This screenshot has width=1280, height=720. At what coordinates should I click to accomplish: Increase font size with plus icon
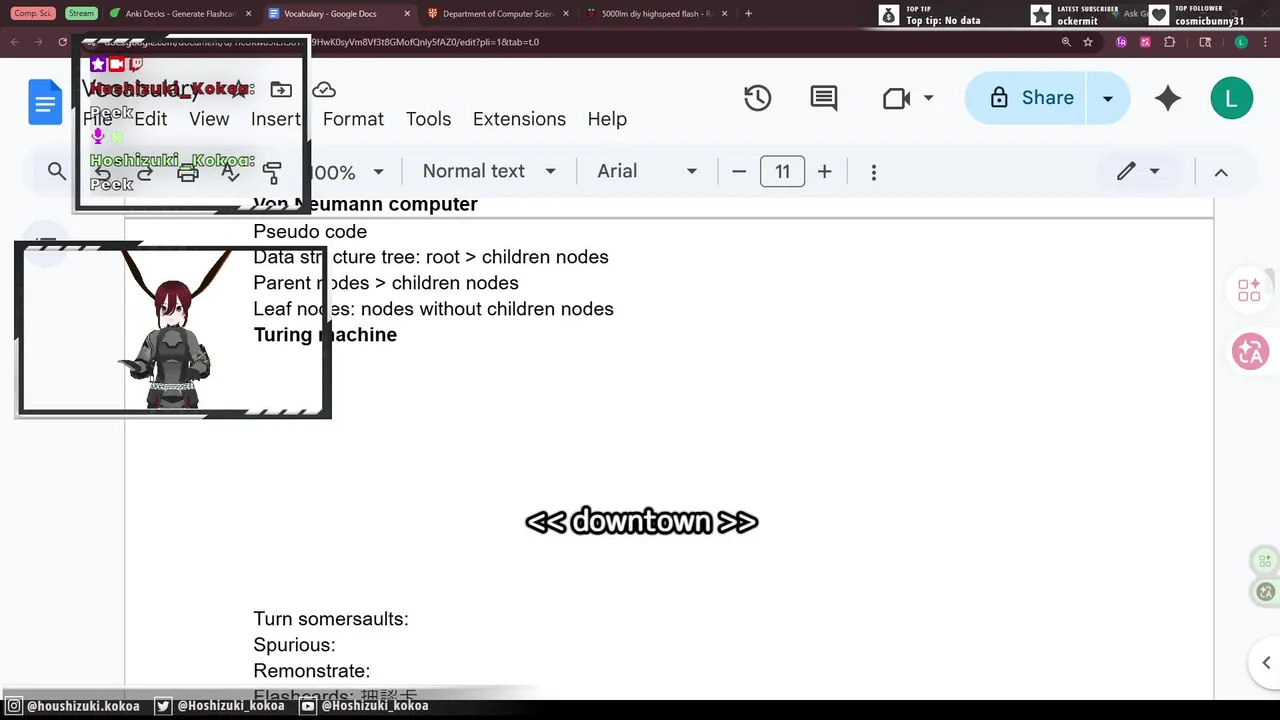pyautogui.click(x=824, y=172)
